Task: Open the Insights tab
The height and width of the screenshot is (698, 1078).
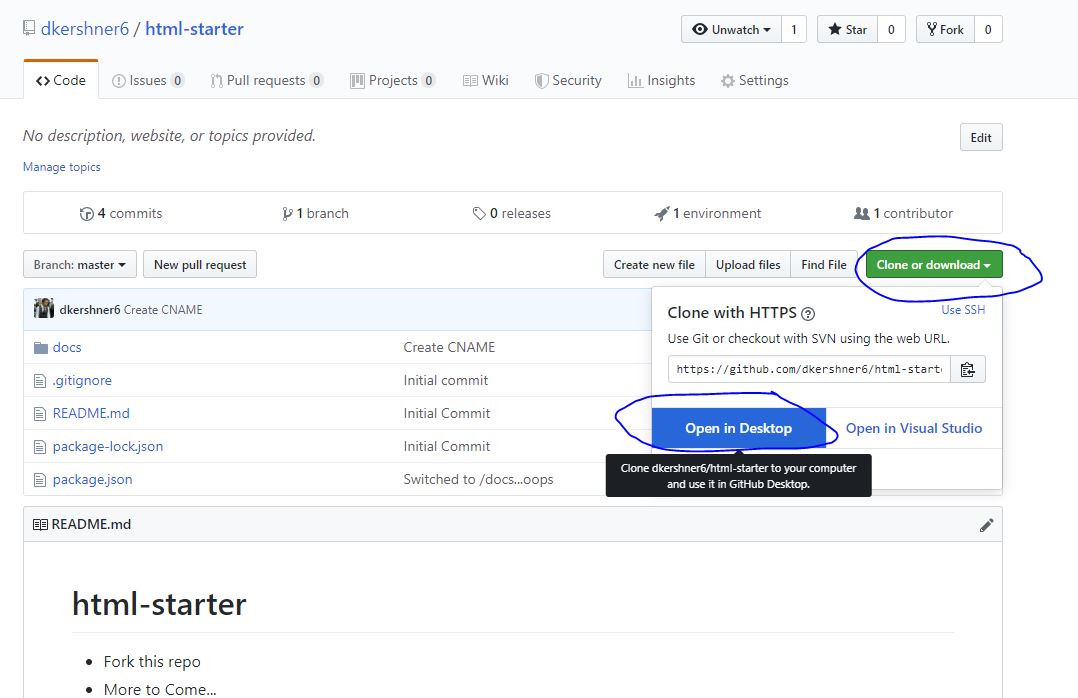Action: pos(661,80)
